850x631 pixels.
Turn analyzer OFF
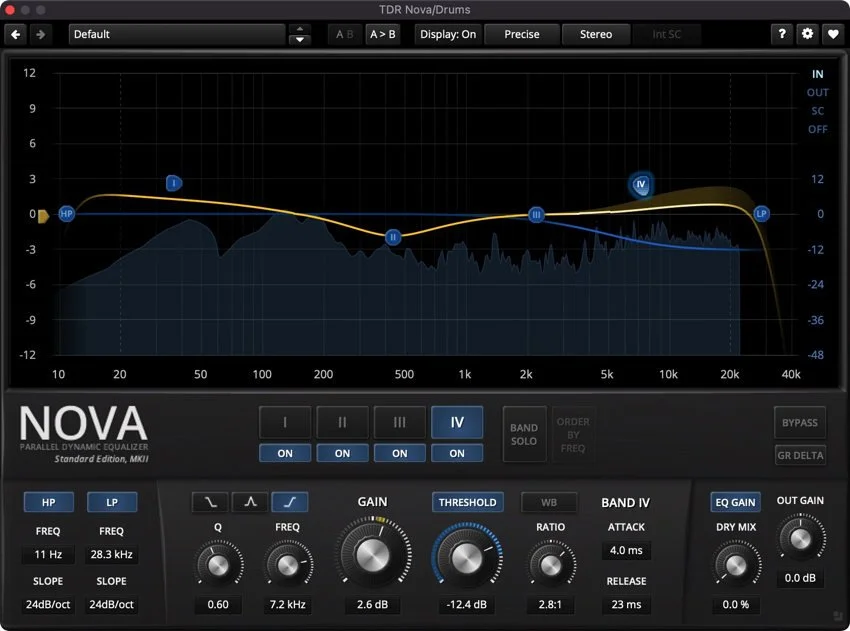click(x=817, y=130)
